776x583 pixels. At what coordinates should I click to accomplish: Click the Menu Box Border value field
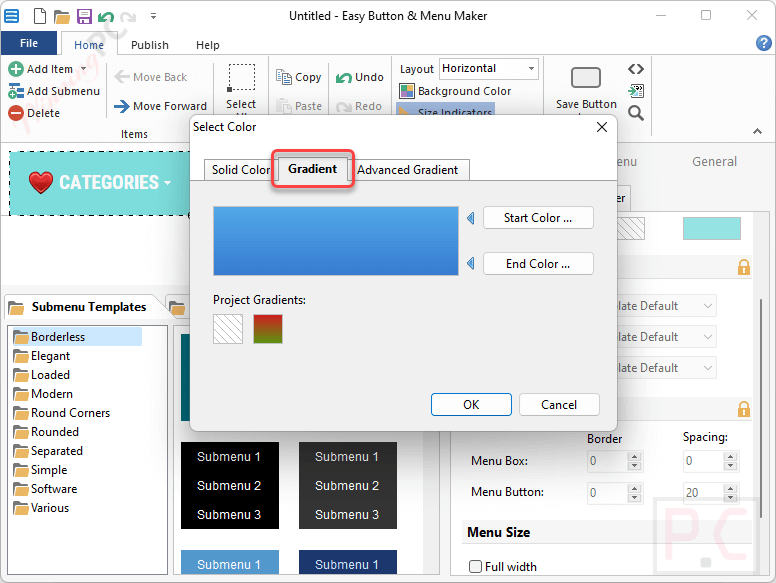pos(607,461)
